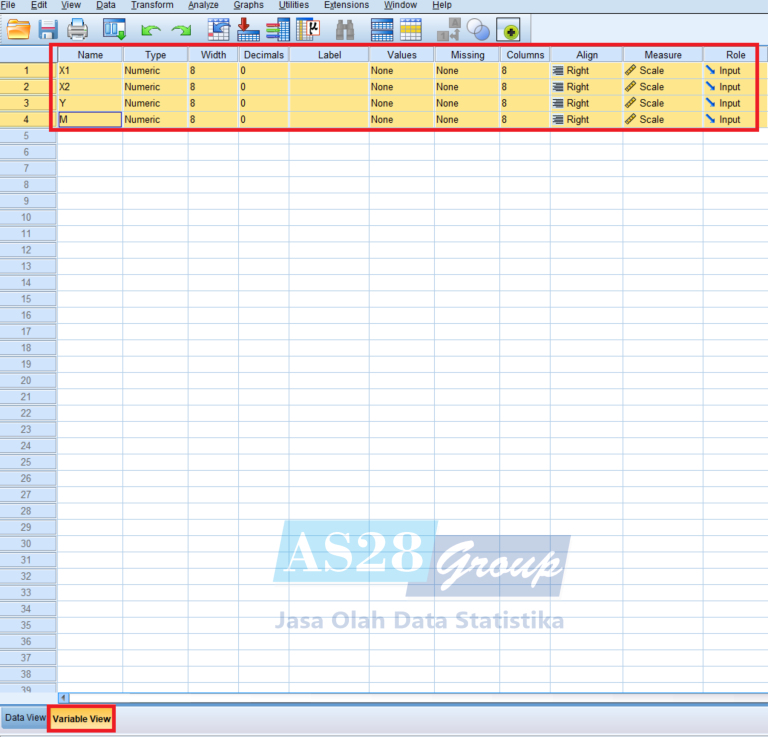Click the Save file floppy disk icon
Screen dimensions: 768x737
point(47,29)
